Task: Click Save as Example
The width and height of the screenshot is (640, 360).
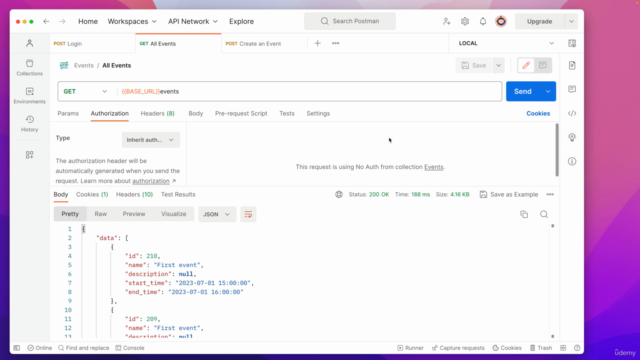Action: click(509, 194)
